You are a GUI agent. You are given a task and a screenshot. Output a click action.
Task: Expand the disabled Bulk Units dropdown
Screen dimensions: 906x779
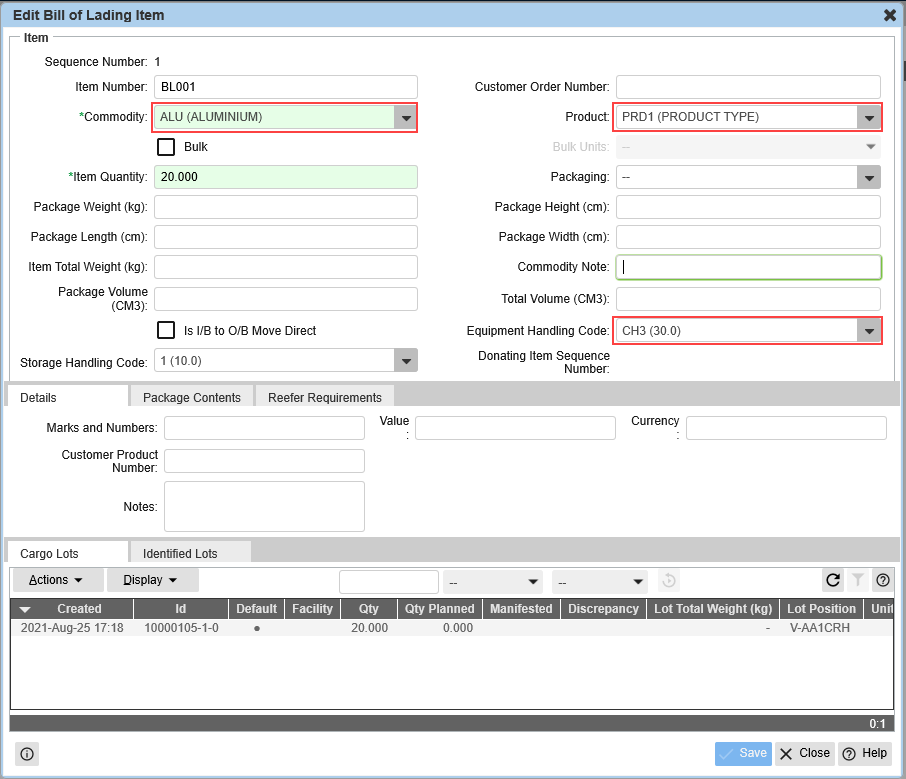[x=870, y=147]
